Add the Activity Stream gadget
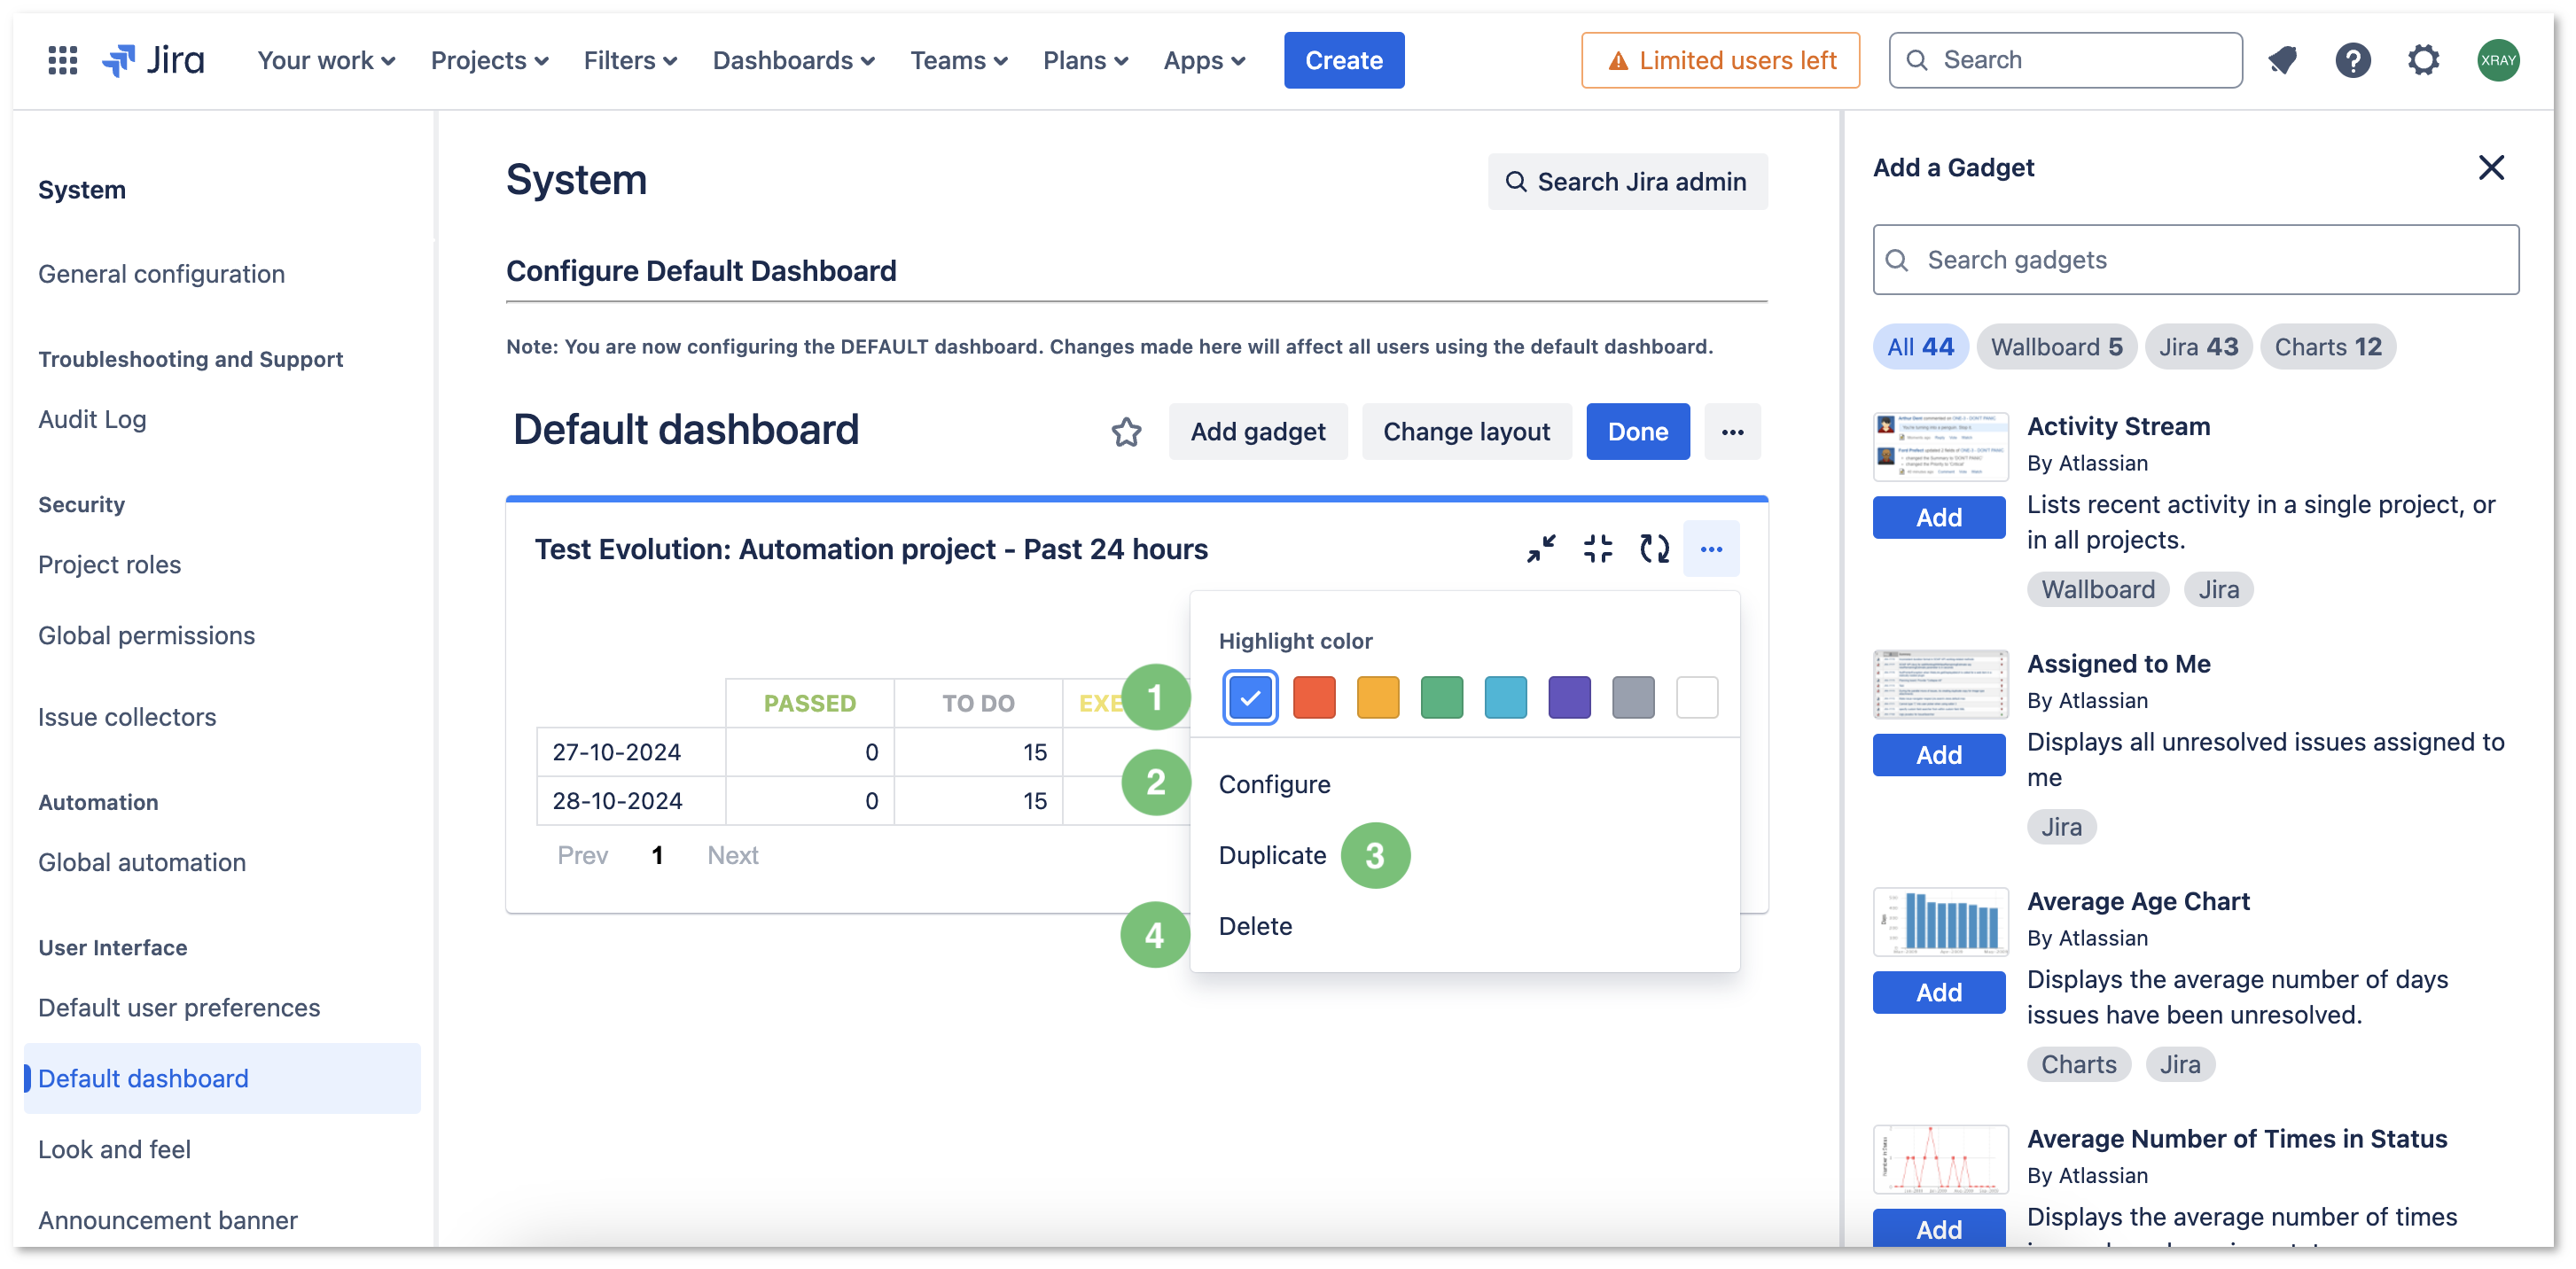Viewport: 2576px width, 1269px height. click(1938, 517)
